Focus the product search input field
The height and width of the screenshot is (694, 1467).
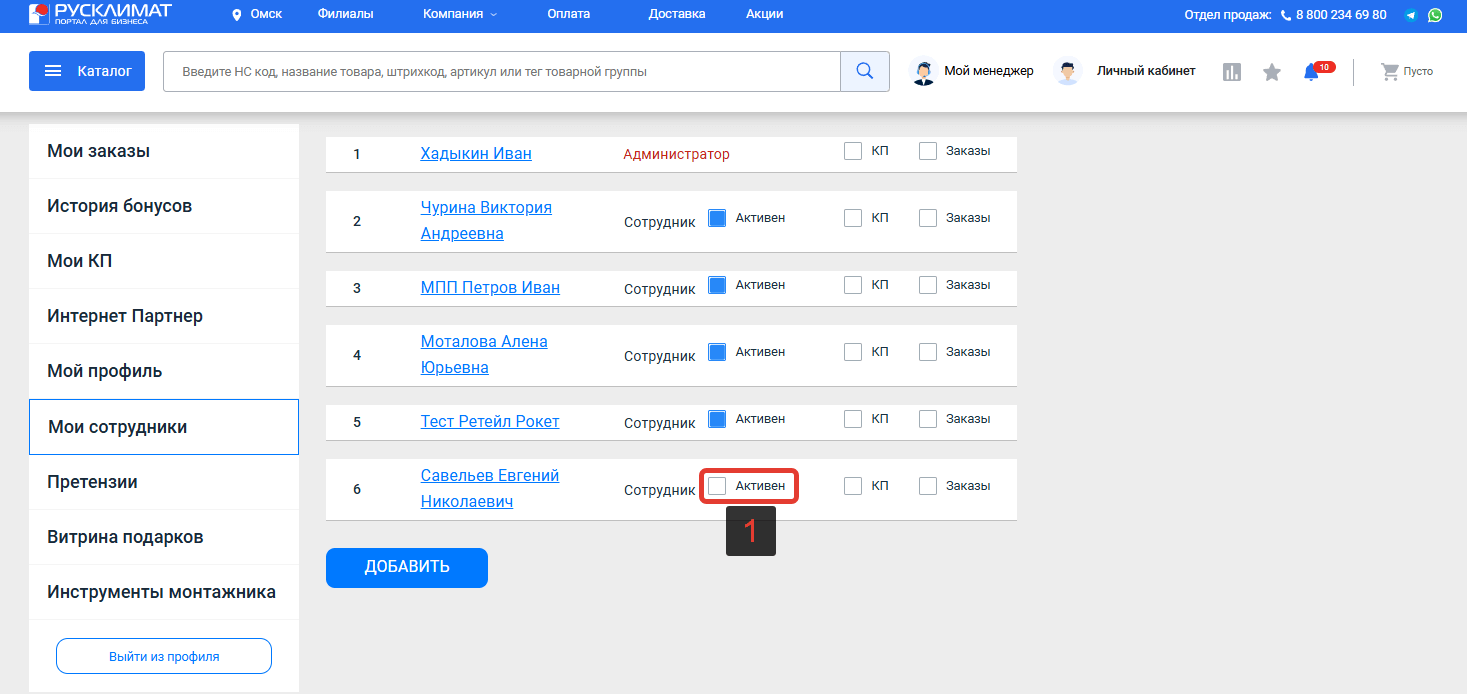pos(502,72)
